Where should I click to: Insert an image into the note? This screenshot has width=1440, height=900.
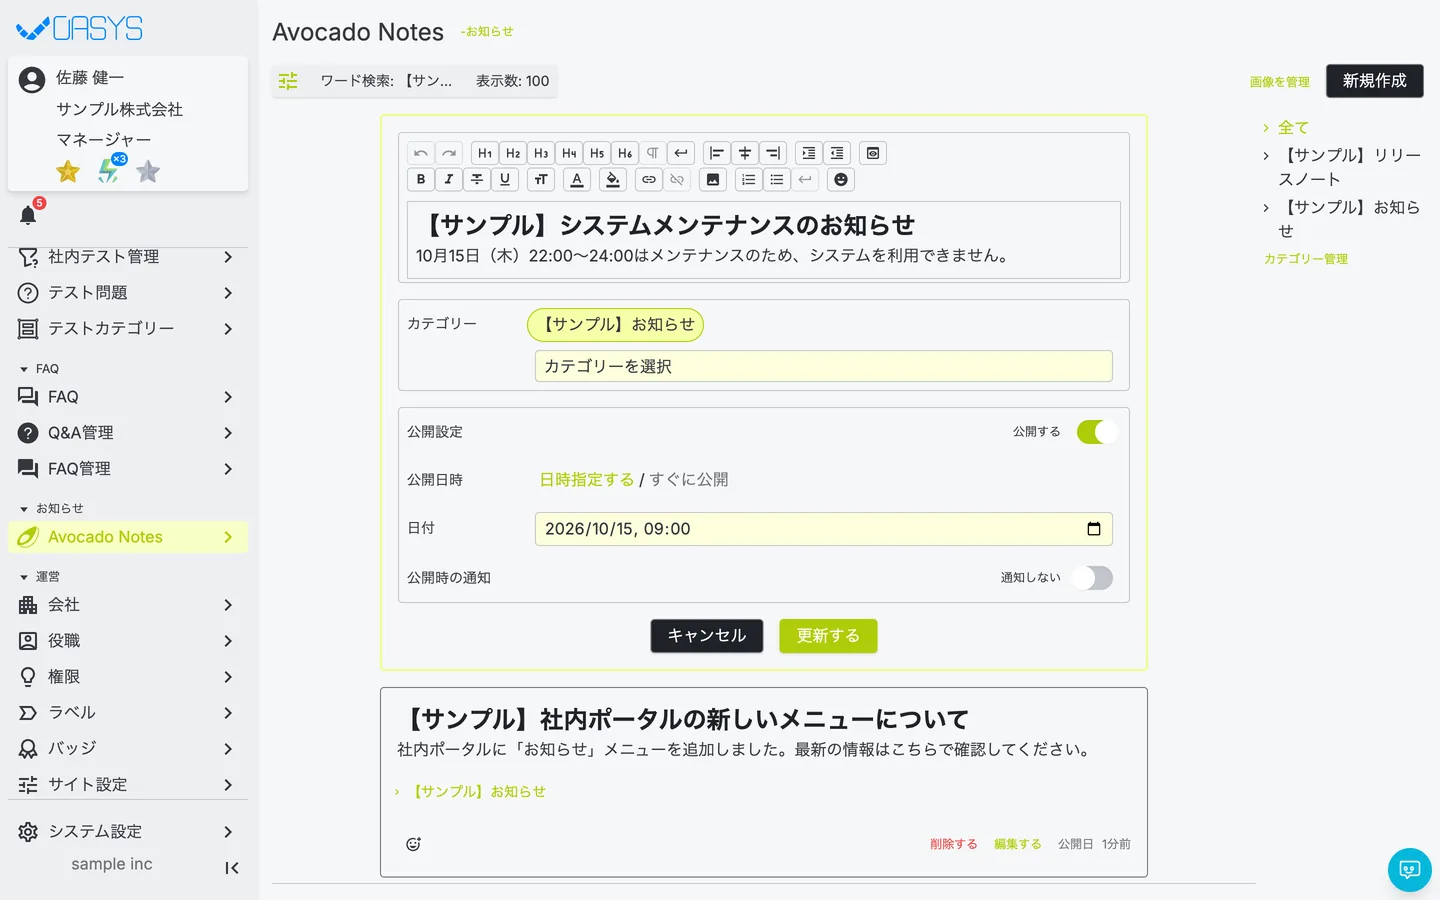pyautogui.click(x=713, y=180)
